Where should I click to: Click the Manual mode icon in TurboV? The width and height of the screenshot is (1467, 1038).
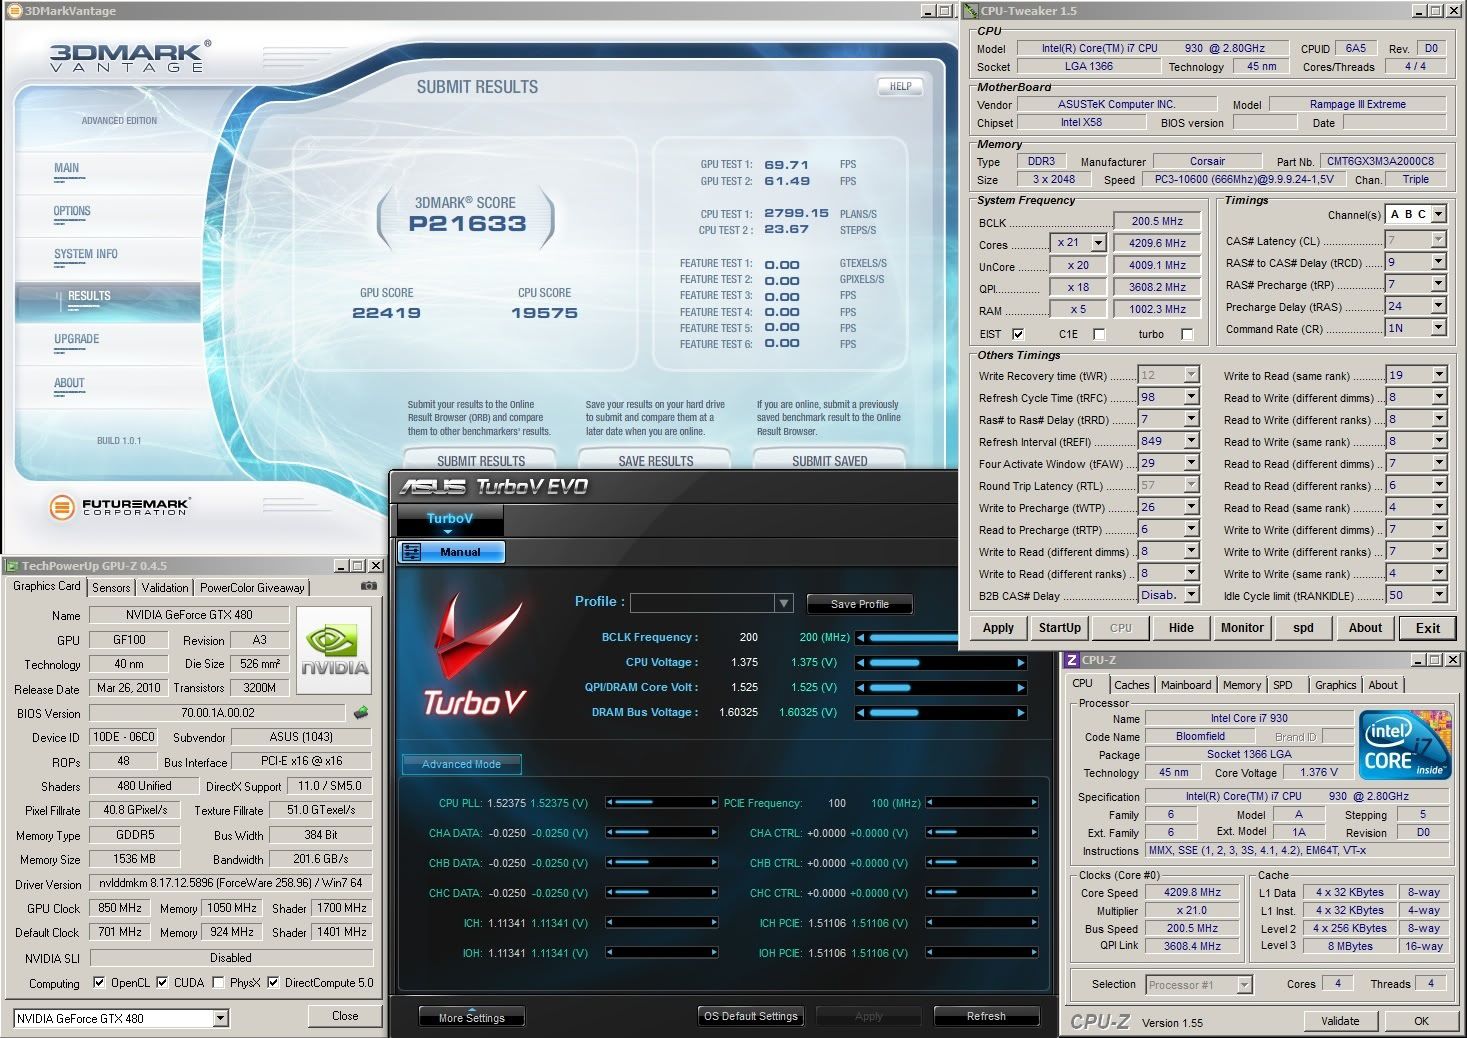point(411,552)
